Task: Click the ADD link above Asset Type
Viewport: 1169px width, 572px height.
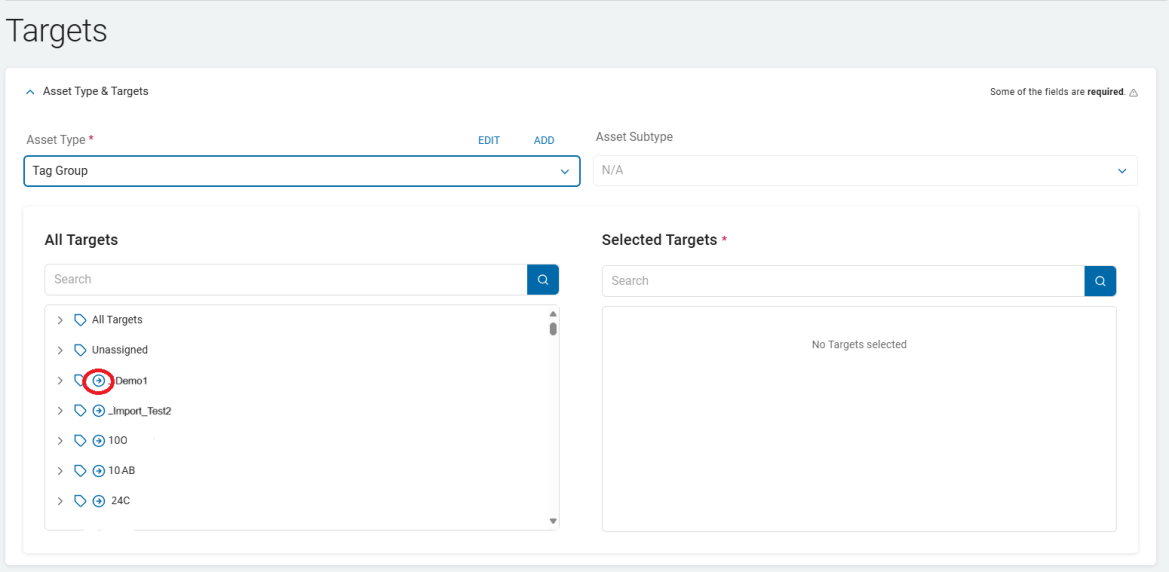Action: tap(544, 141)
